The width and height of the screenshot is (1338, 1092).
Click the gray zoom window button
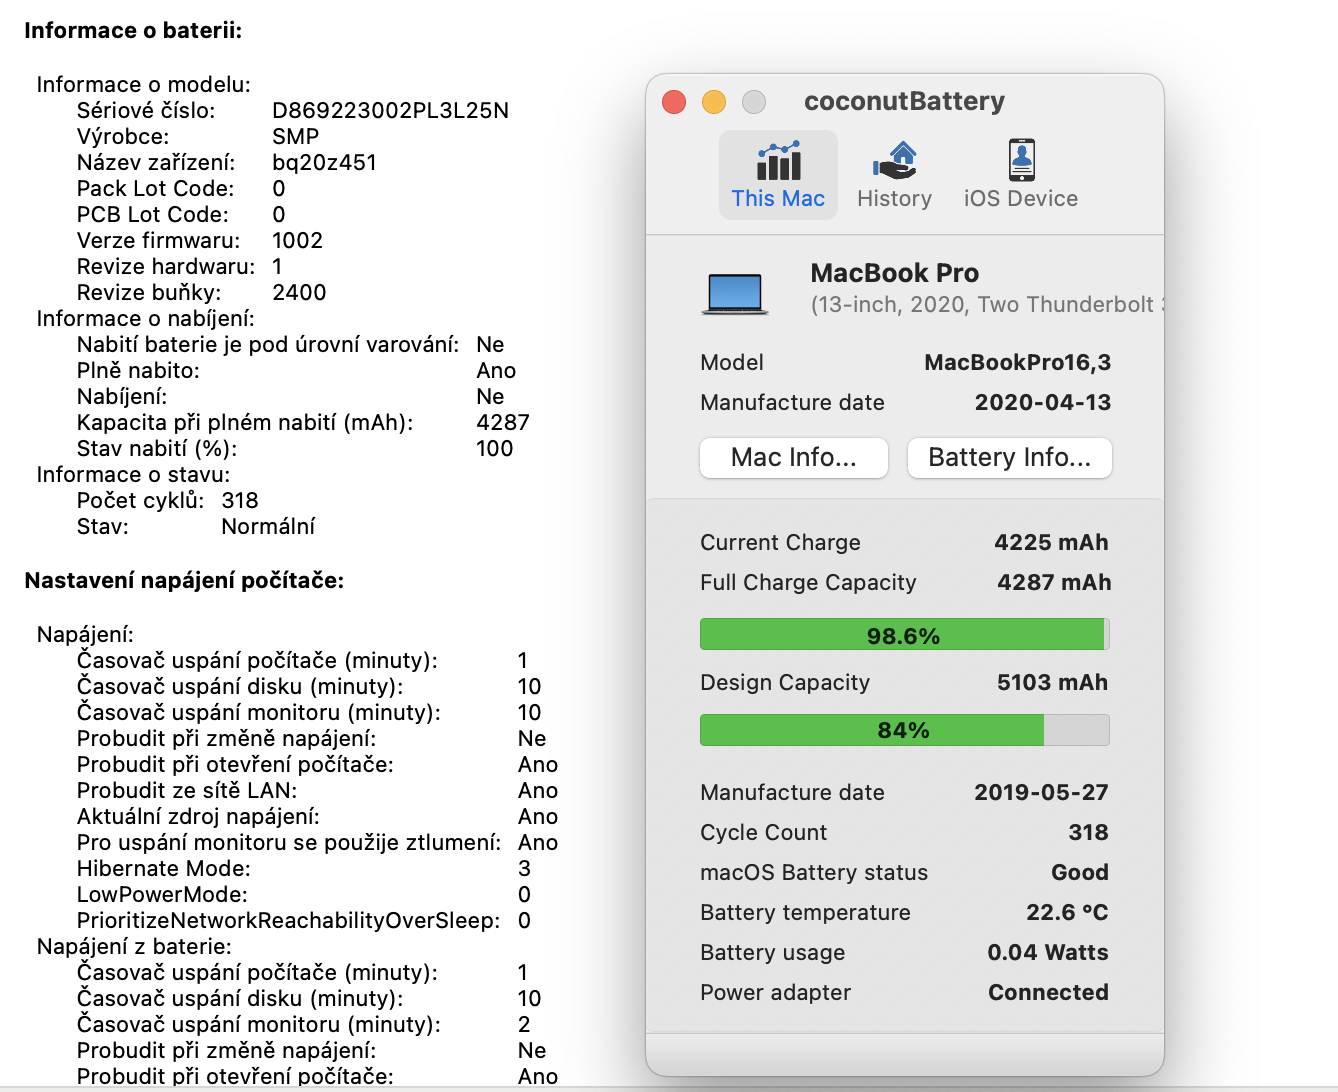(754, 102)
